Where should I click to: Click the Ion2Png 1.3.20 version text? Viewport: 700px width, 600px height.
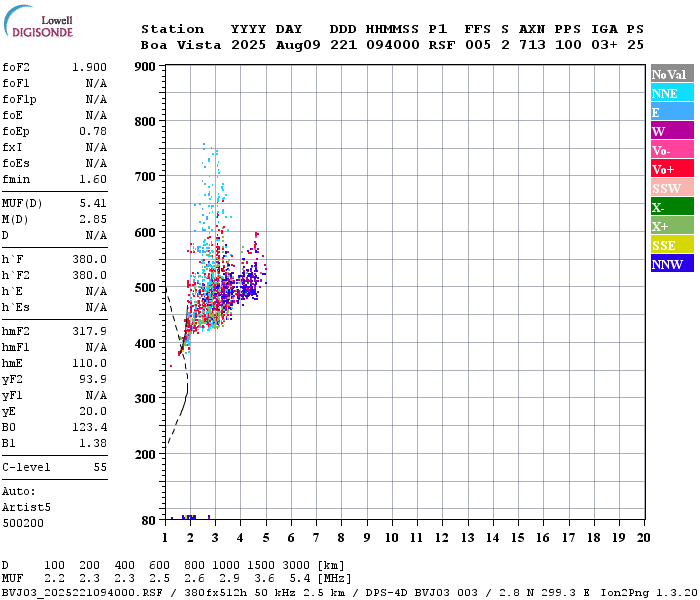point(649,593)
